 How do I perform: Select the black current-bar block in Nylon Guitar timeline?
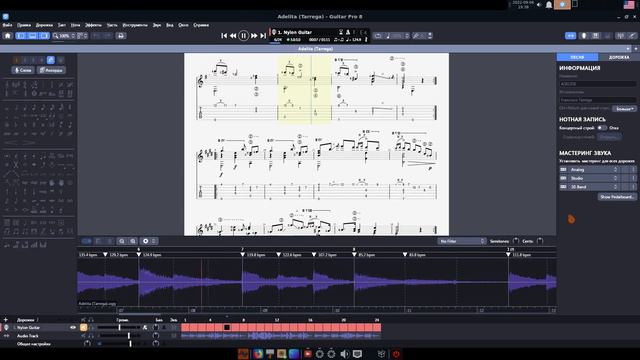coord(227,327)
